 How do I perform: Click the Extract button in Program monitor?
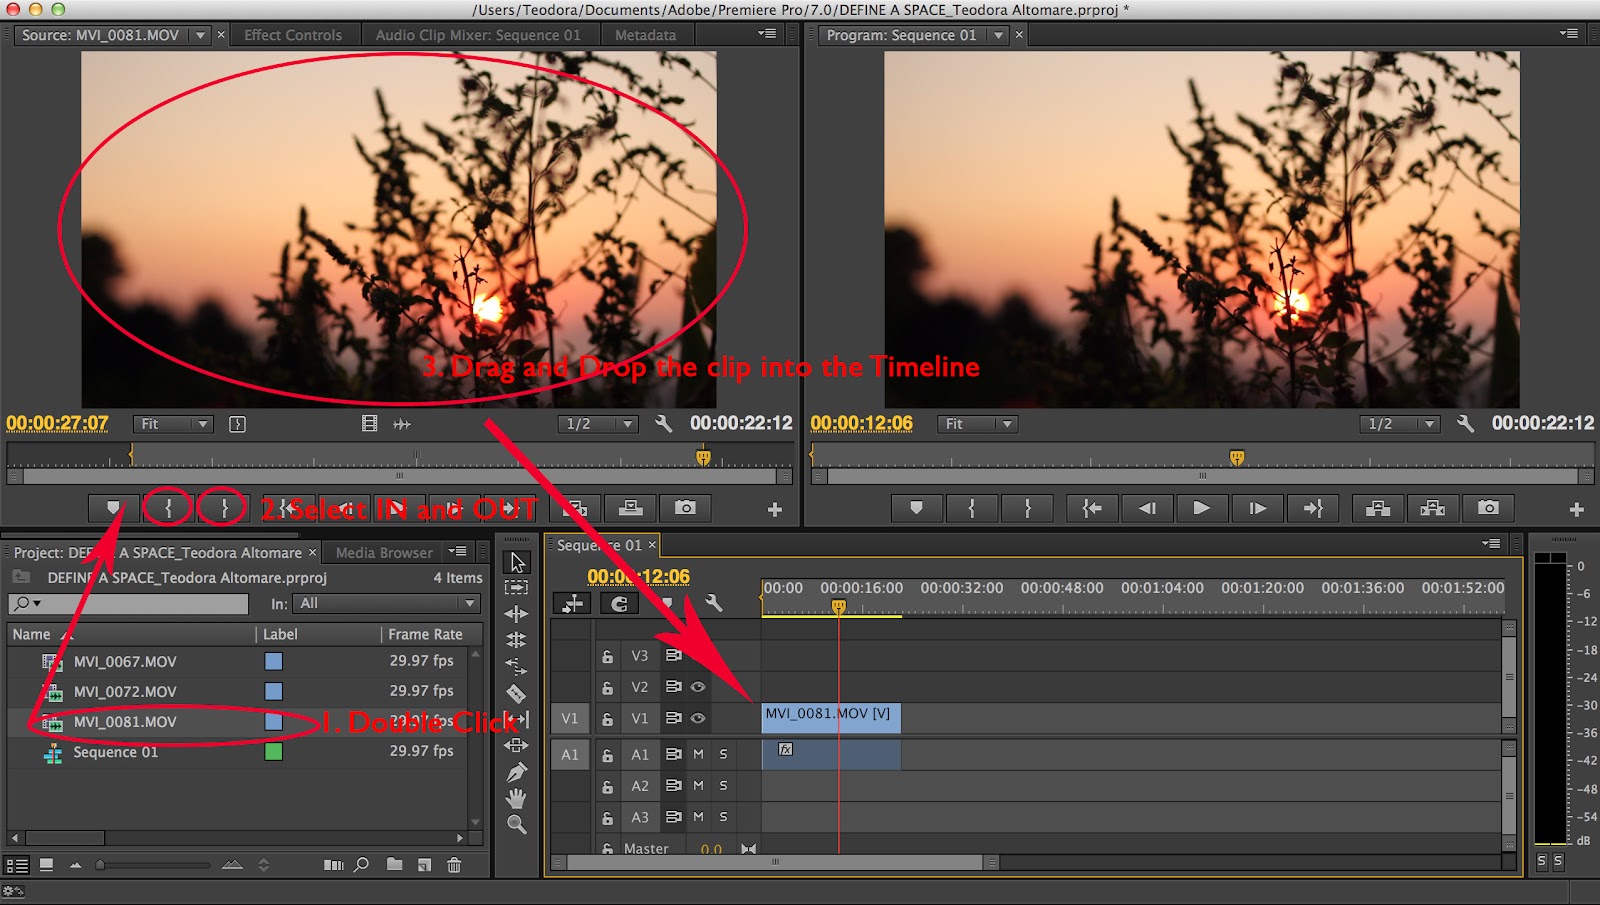pos(1433,508)
